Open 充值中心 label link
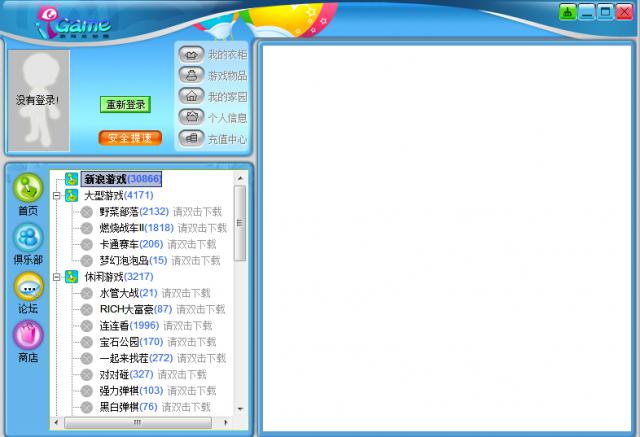 click(227, 139)
